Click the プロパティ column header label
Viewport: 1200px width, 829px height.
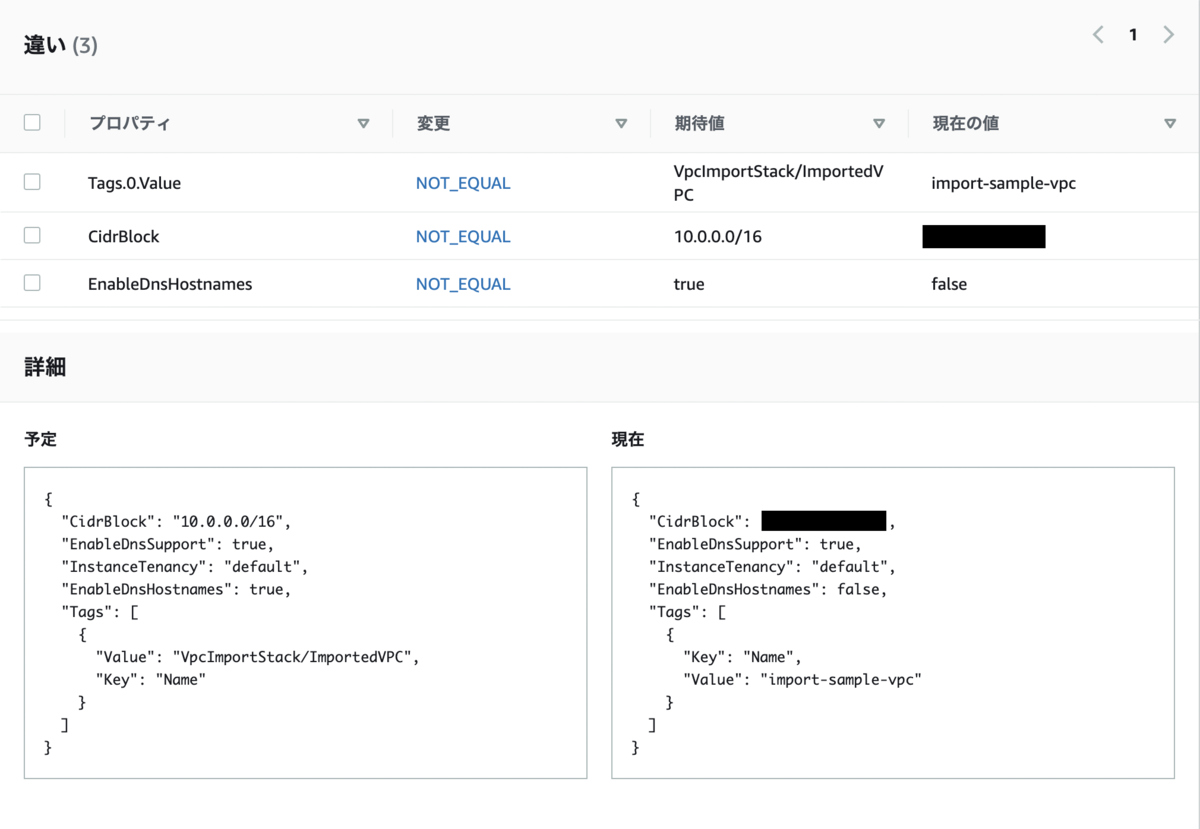pyautogui.click(x=129, y=124)
